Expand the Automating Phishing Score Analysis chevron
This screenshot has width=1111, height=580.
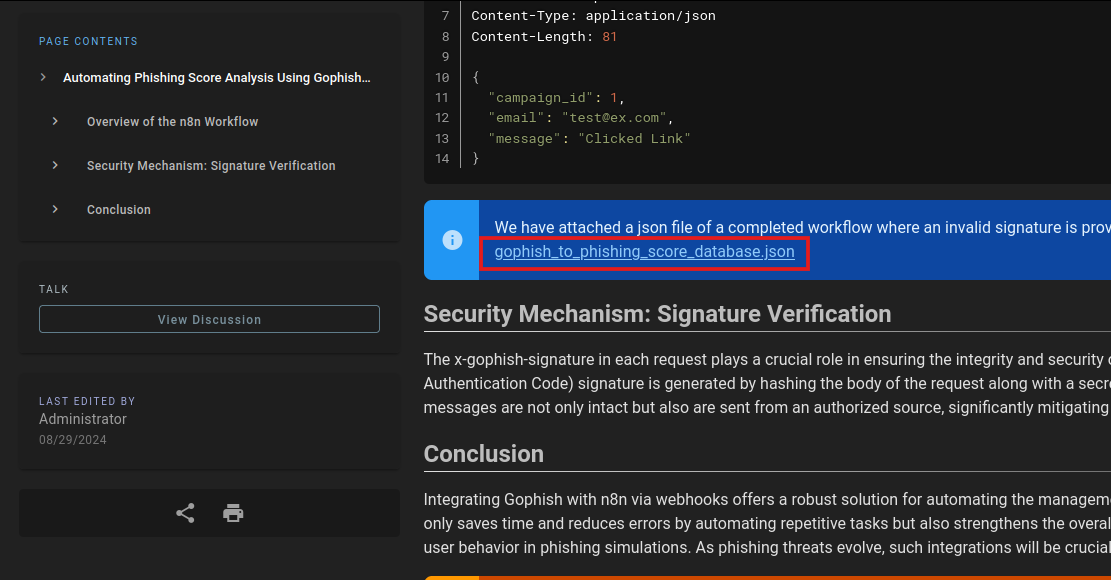[43, 78]
